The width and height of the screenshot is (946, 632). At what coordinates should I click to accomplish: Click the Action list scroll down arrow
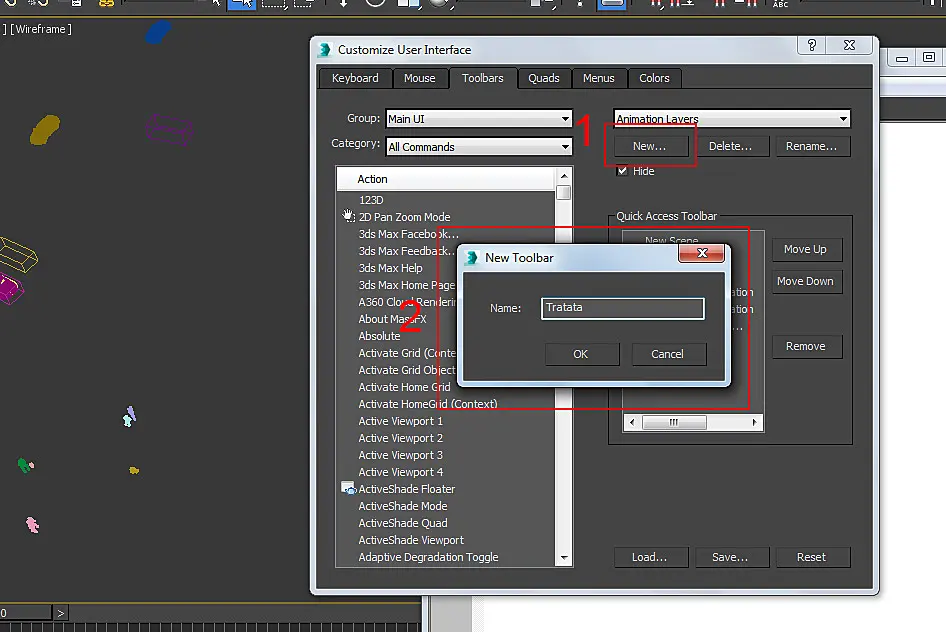[x=563, y=558]
